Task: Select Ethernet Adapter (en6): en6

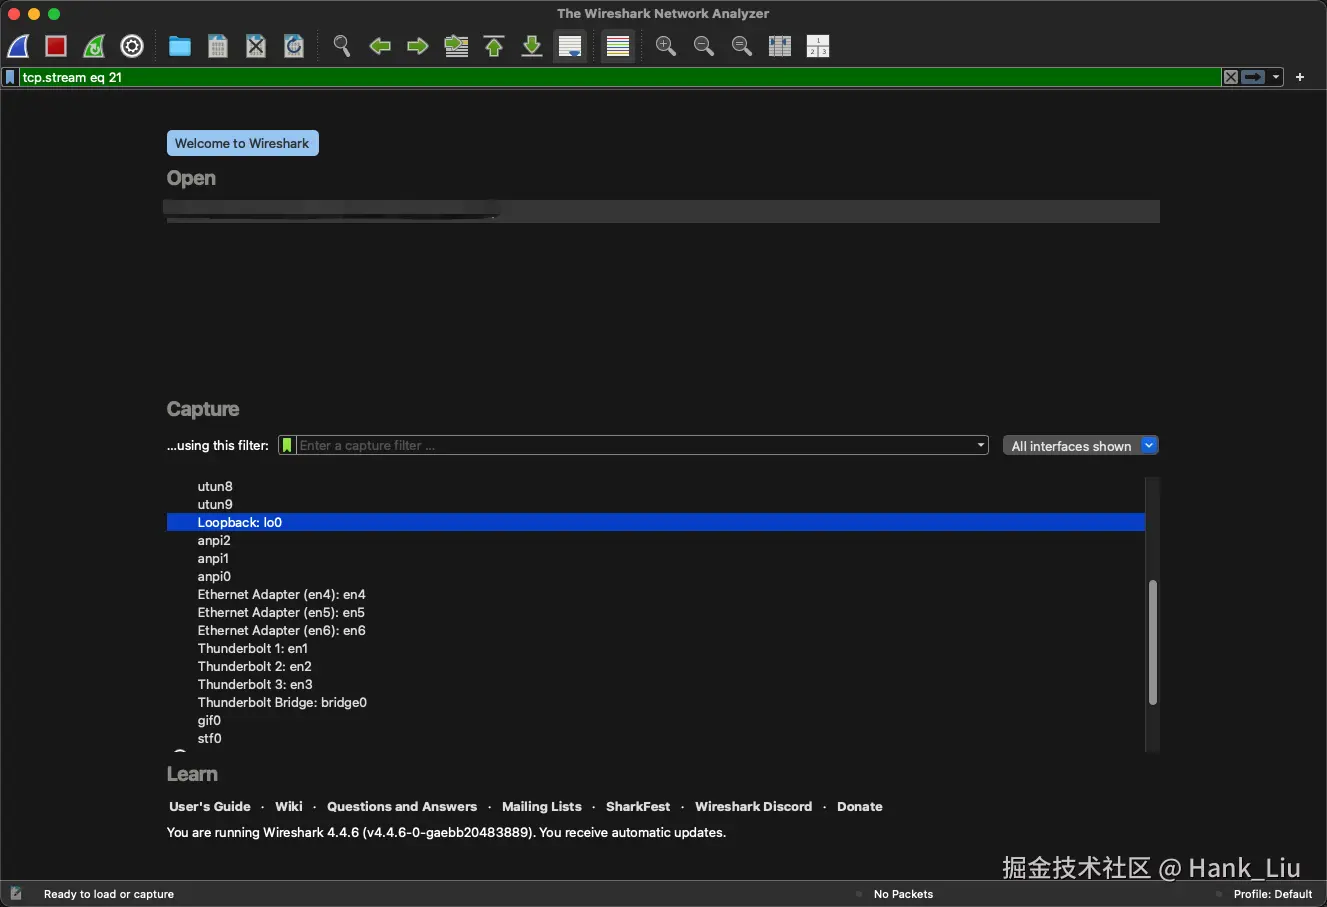Action: (656, 631)
